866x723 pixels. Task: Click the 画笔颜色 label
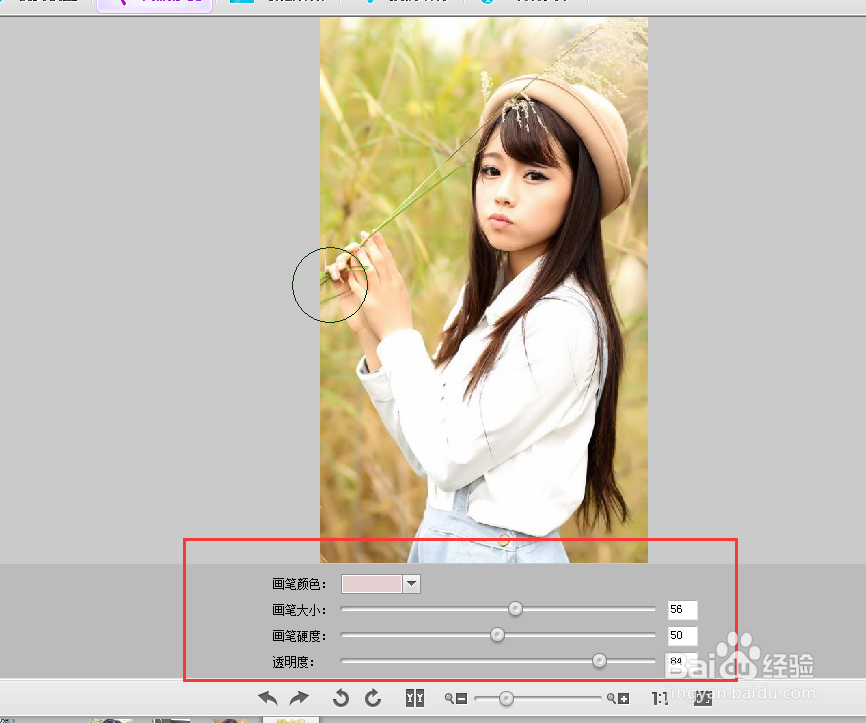tap(299, 584)
